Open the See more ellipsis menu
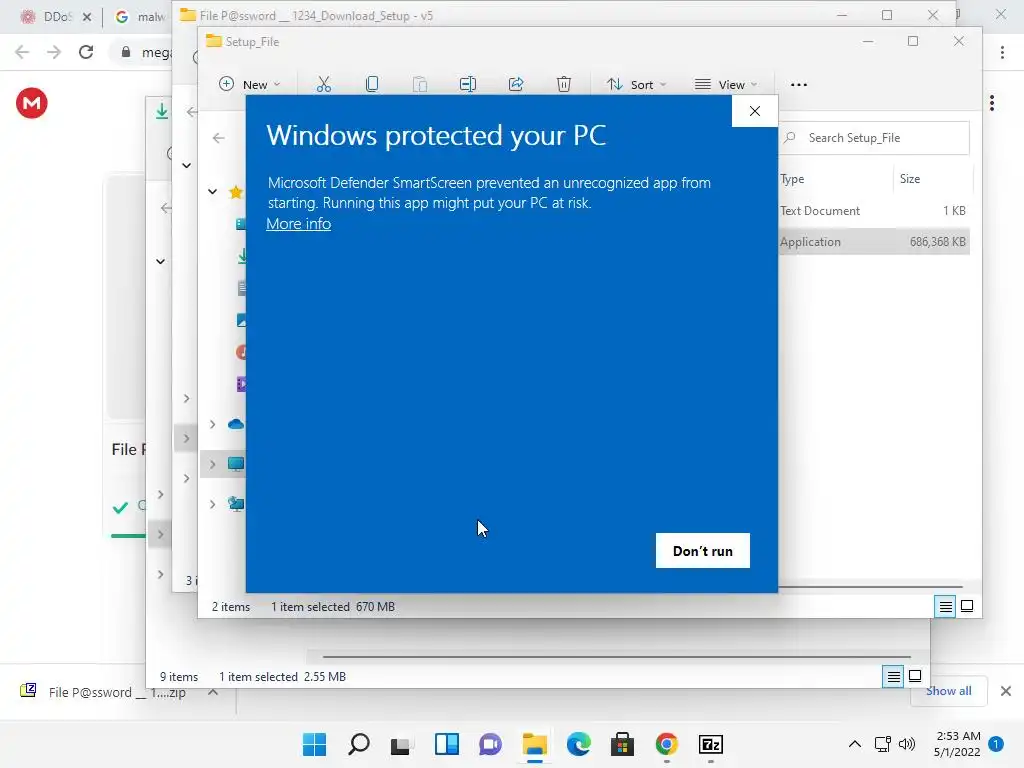1024x768 pixels. coord(799,84)
